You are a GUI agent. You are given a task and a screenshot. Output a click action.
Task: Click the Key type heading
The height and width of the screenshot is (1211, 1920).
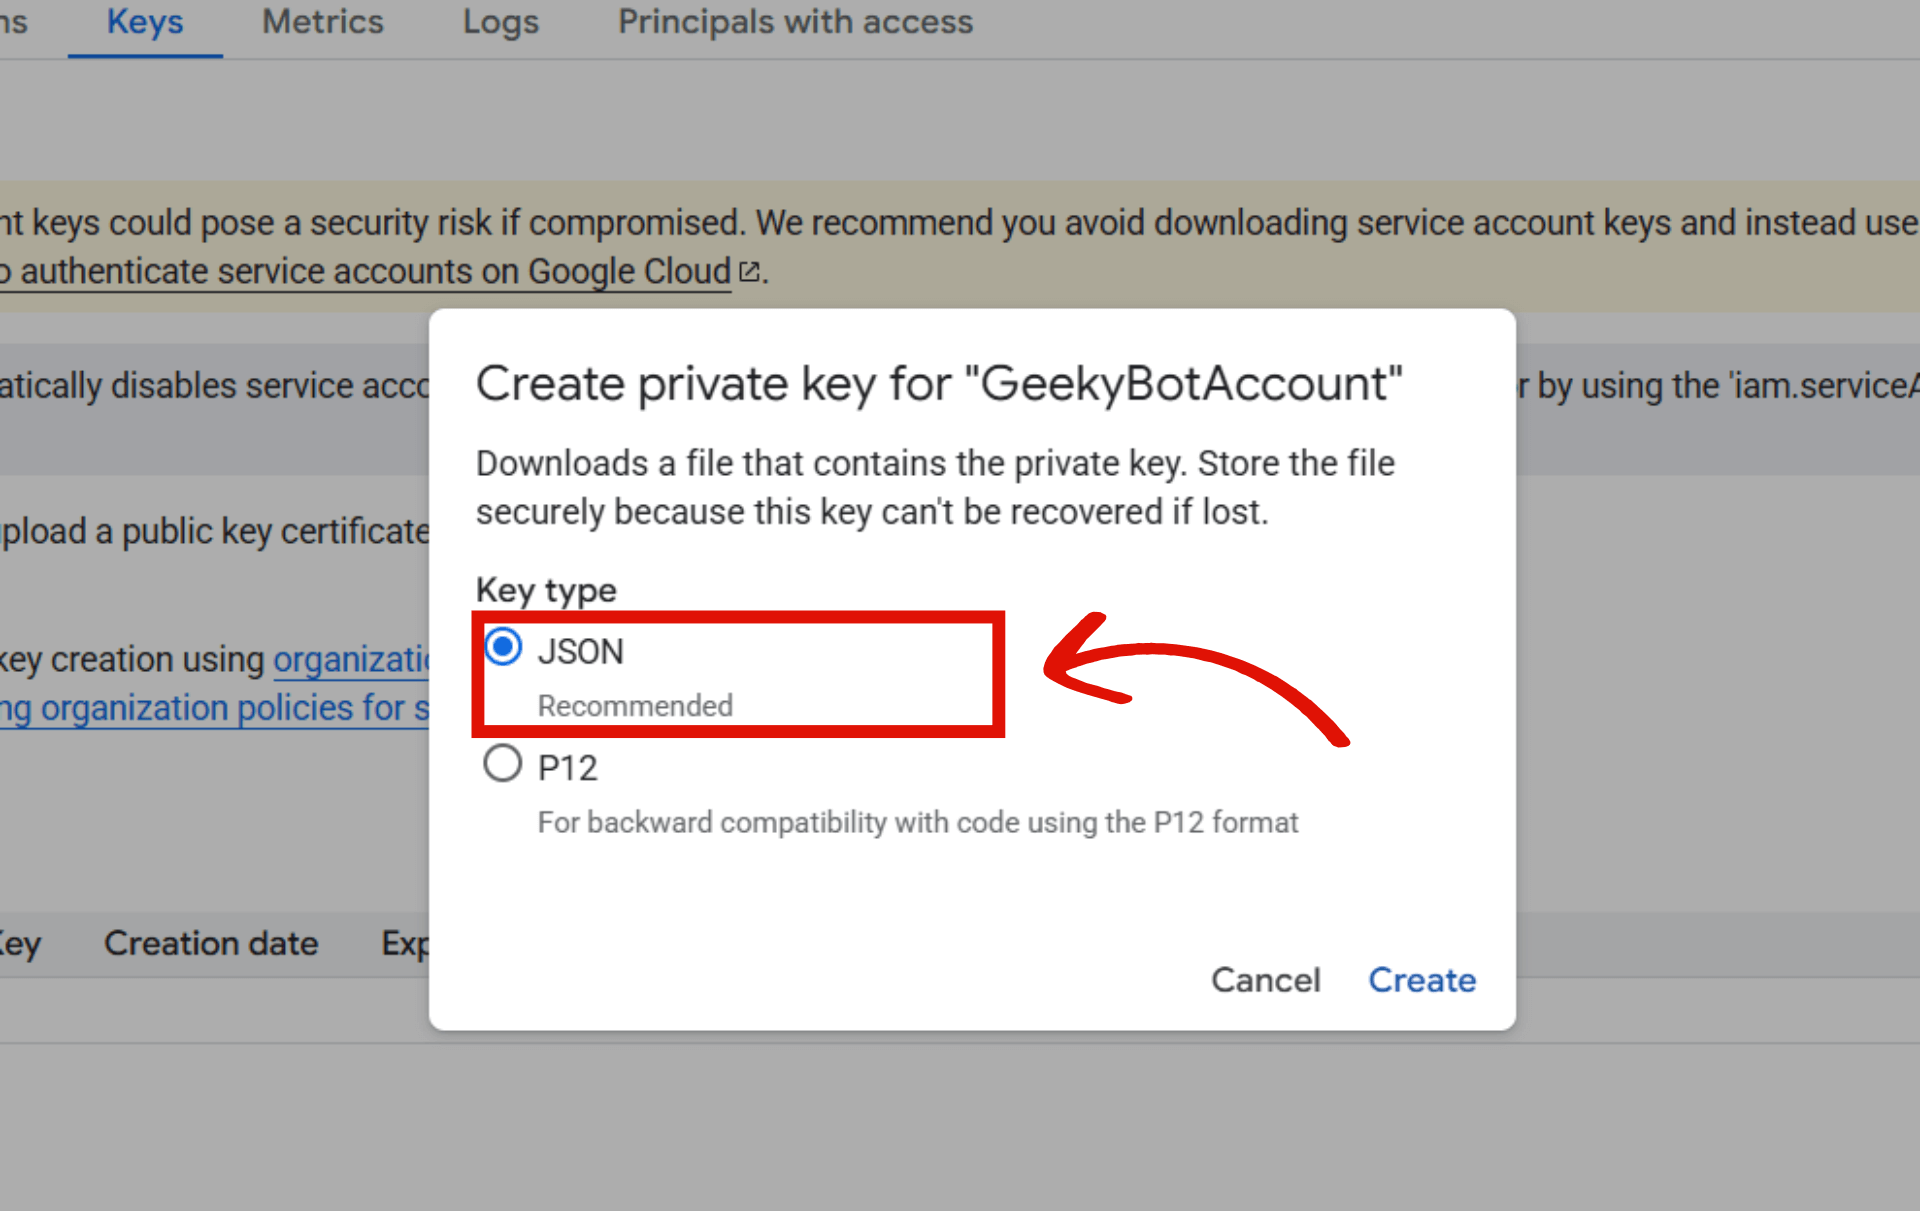546,590
